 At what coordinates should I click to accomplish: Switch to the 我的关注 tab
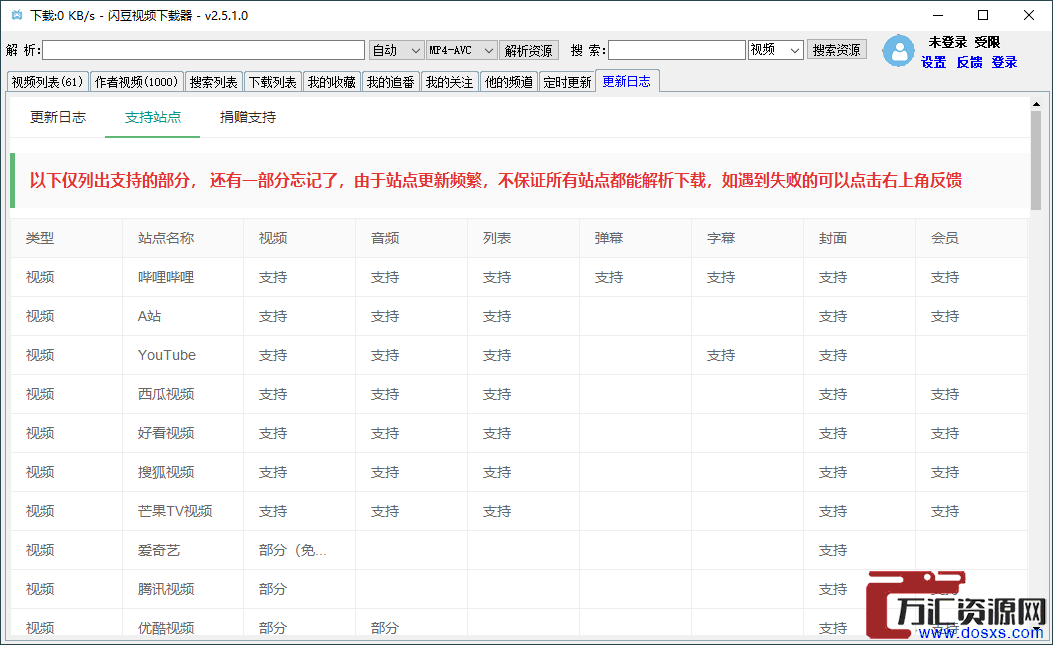[450, 82]
